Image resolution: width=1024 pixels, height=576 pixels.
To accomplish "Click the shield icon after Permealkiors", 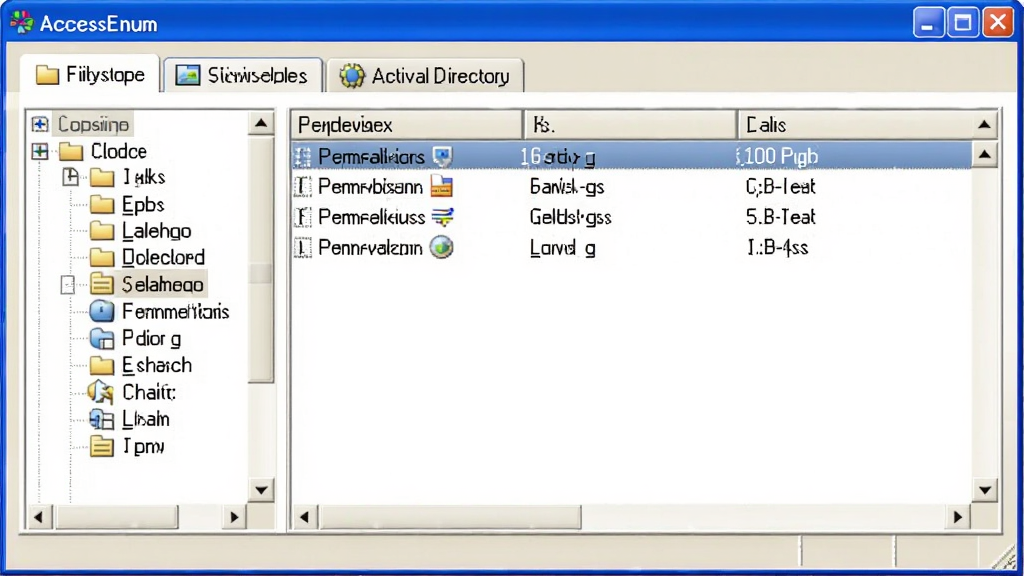I will [443, 156].
